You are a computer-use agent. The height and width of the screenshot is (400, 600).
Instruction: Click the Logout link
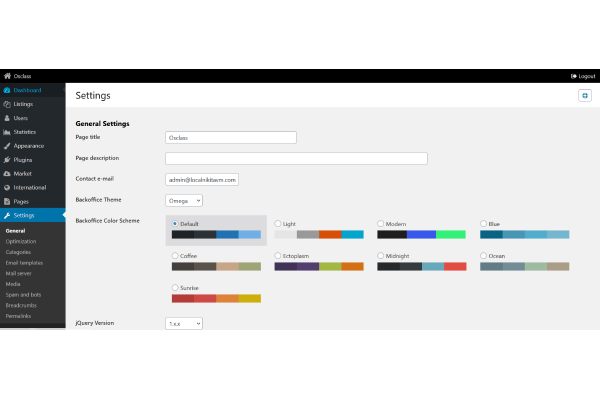pyautogui.click(x=582, y=75)
